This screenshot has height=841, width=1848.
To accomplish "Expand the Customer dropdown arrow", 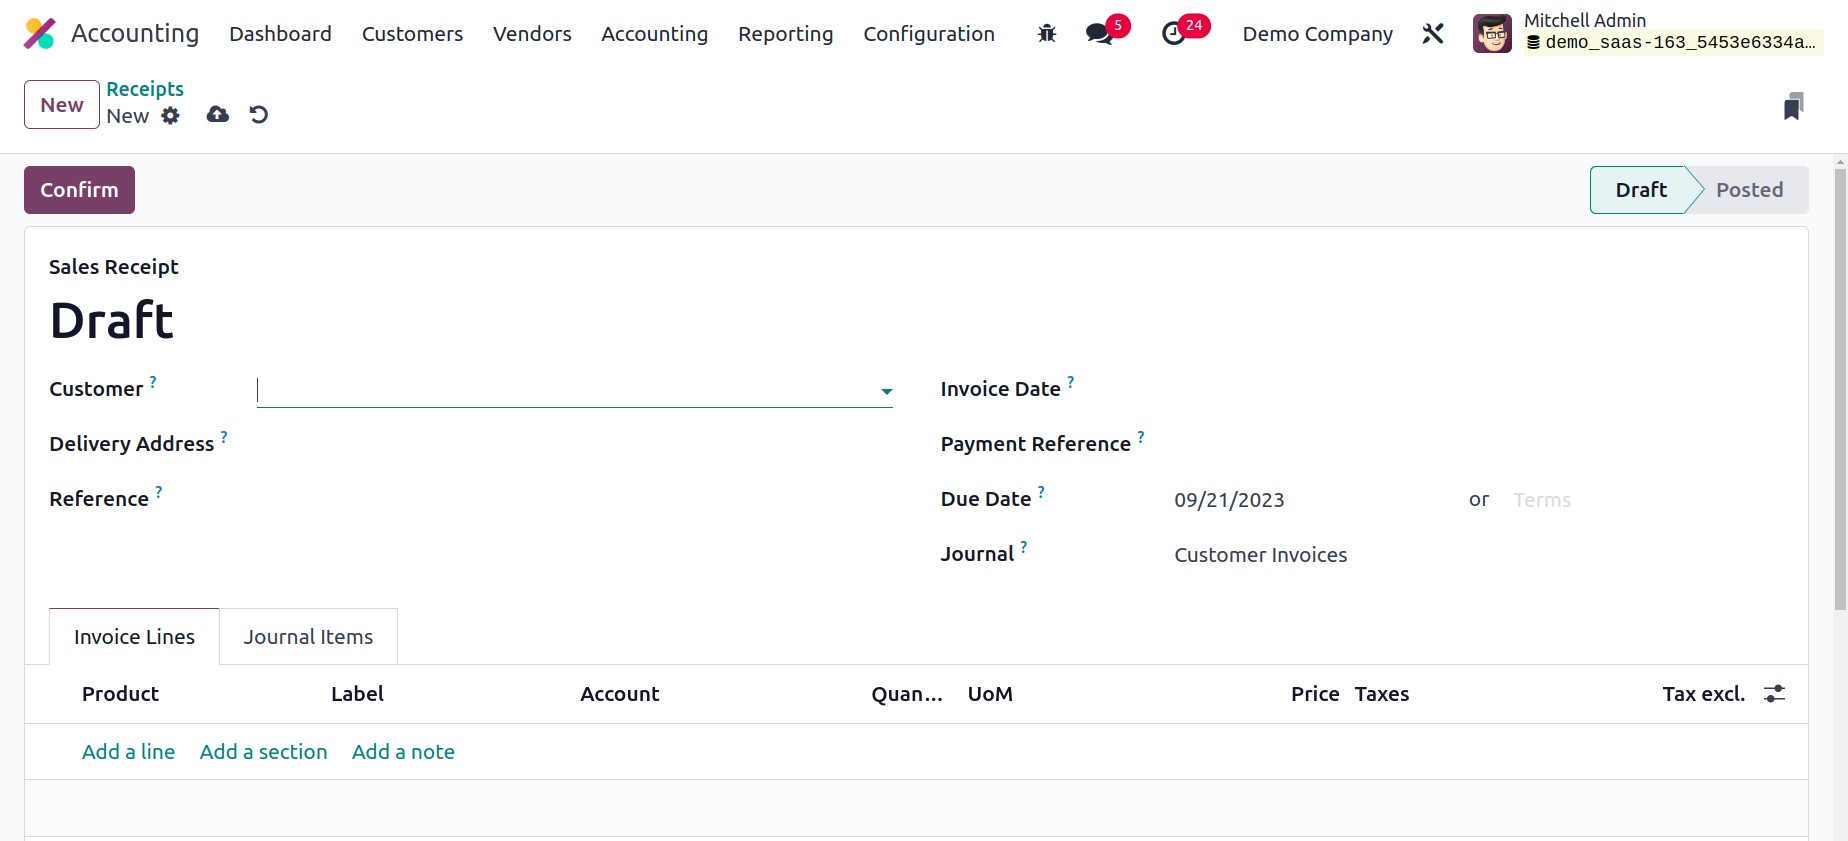I will tap(886, 391).
